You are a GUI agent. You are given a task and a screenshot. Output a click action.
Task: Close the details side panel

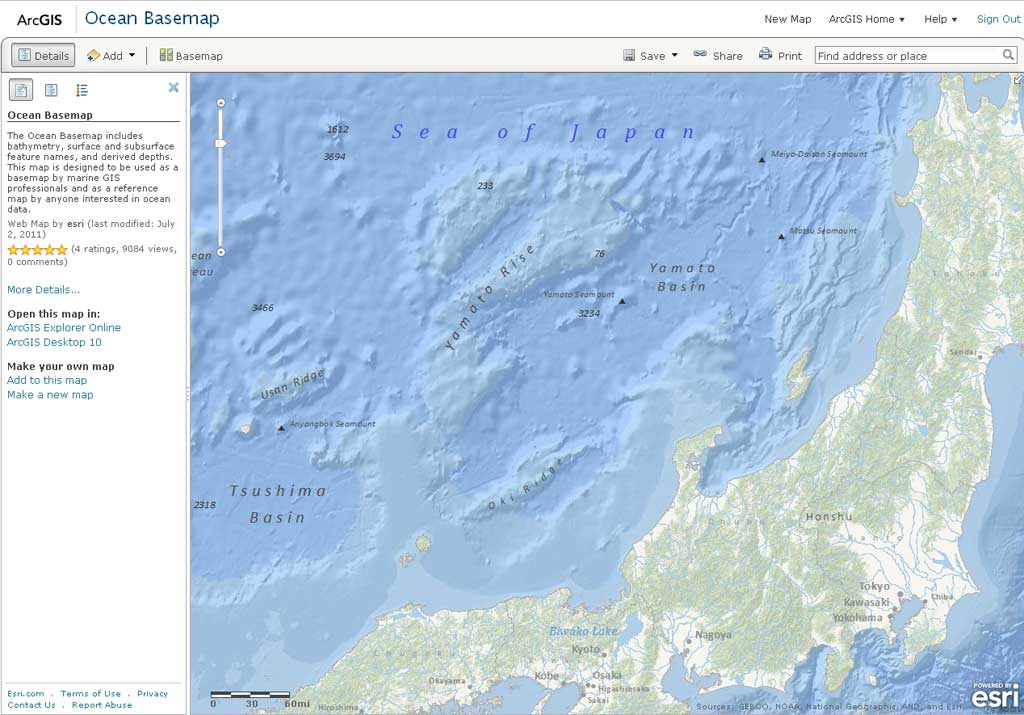coord(173,87)
